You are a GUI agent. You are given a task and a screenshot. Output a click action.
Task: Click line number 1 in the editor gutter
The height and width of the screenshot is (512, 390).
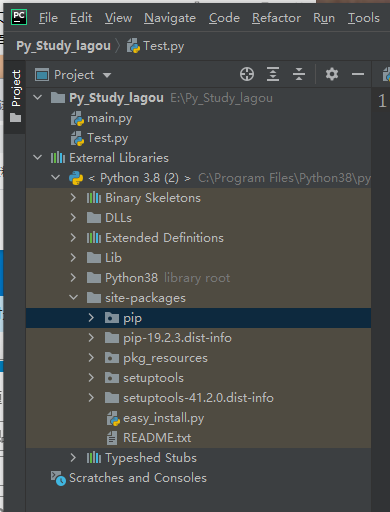pyautogui.click(x=382, y=101)
